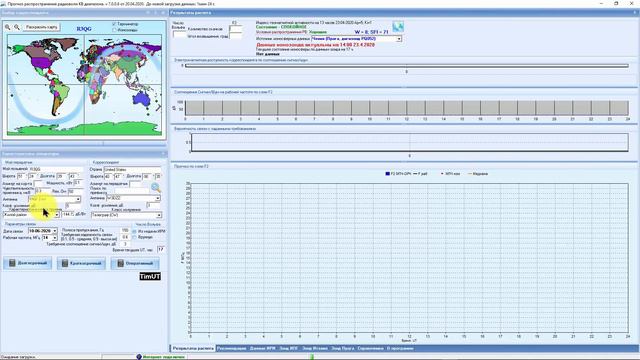The height and width of the screenshot is (360, 640).
Task: Open the ionospheric data source dropdown
Action: pyautogui.click(x=399, y=39)
